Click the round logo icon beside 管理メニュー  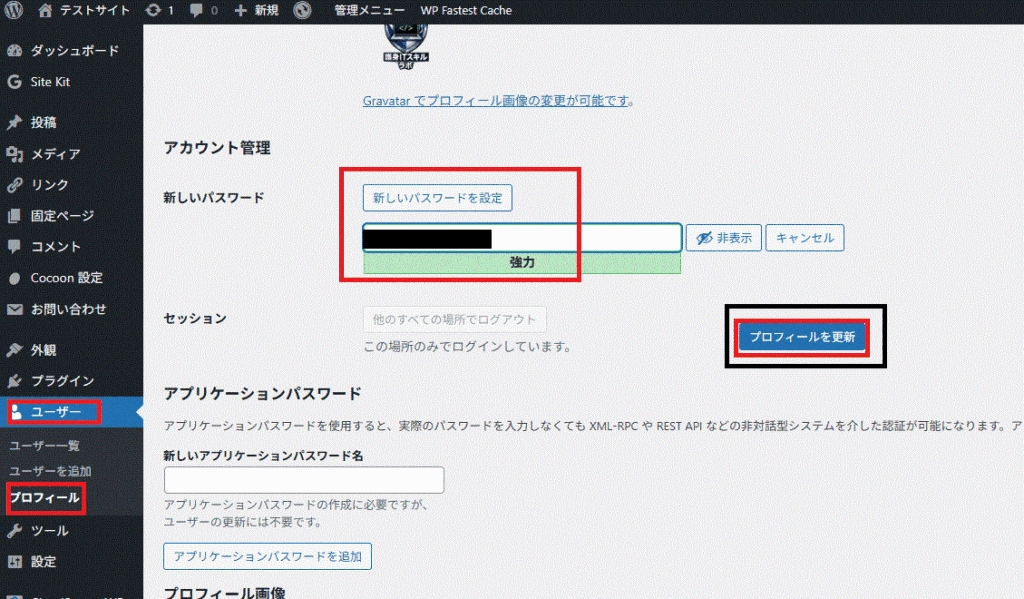click(x=302, y=10)
